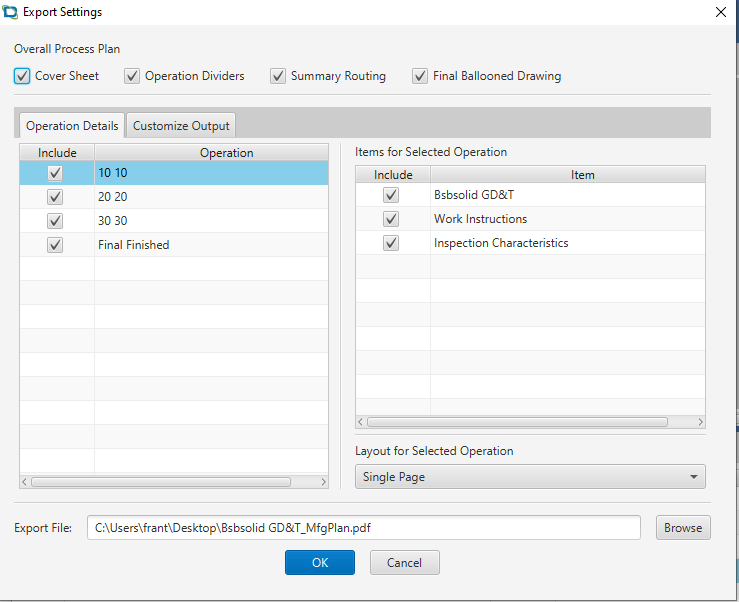Click the Cancel button
This screenshot has width=739, height=602.
point(404,562)
